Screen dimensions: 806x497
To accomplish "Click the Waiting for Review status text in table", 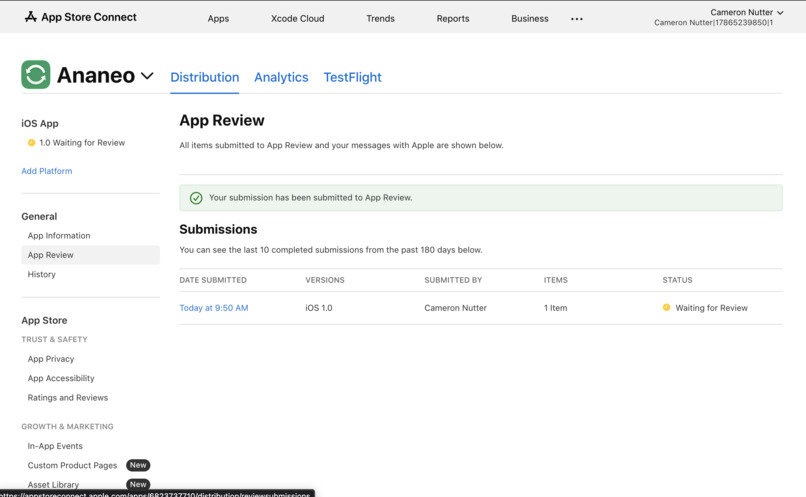I will (711, 308).
